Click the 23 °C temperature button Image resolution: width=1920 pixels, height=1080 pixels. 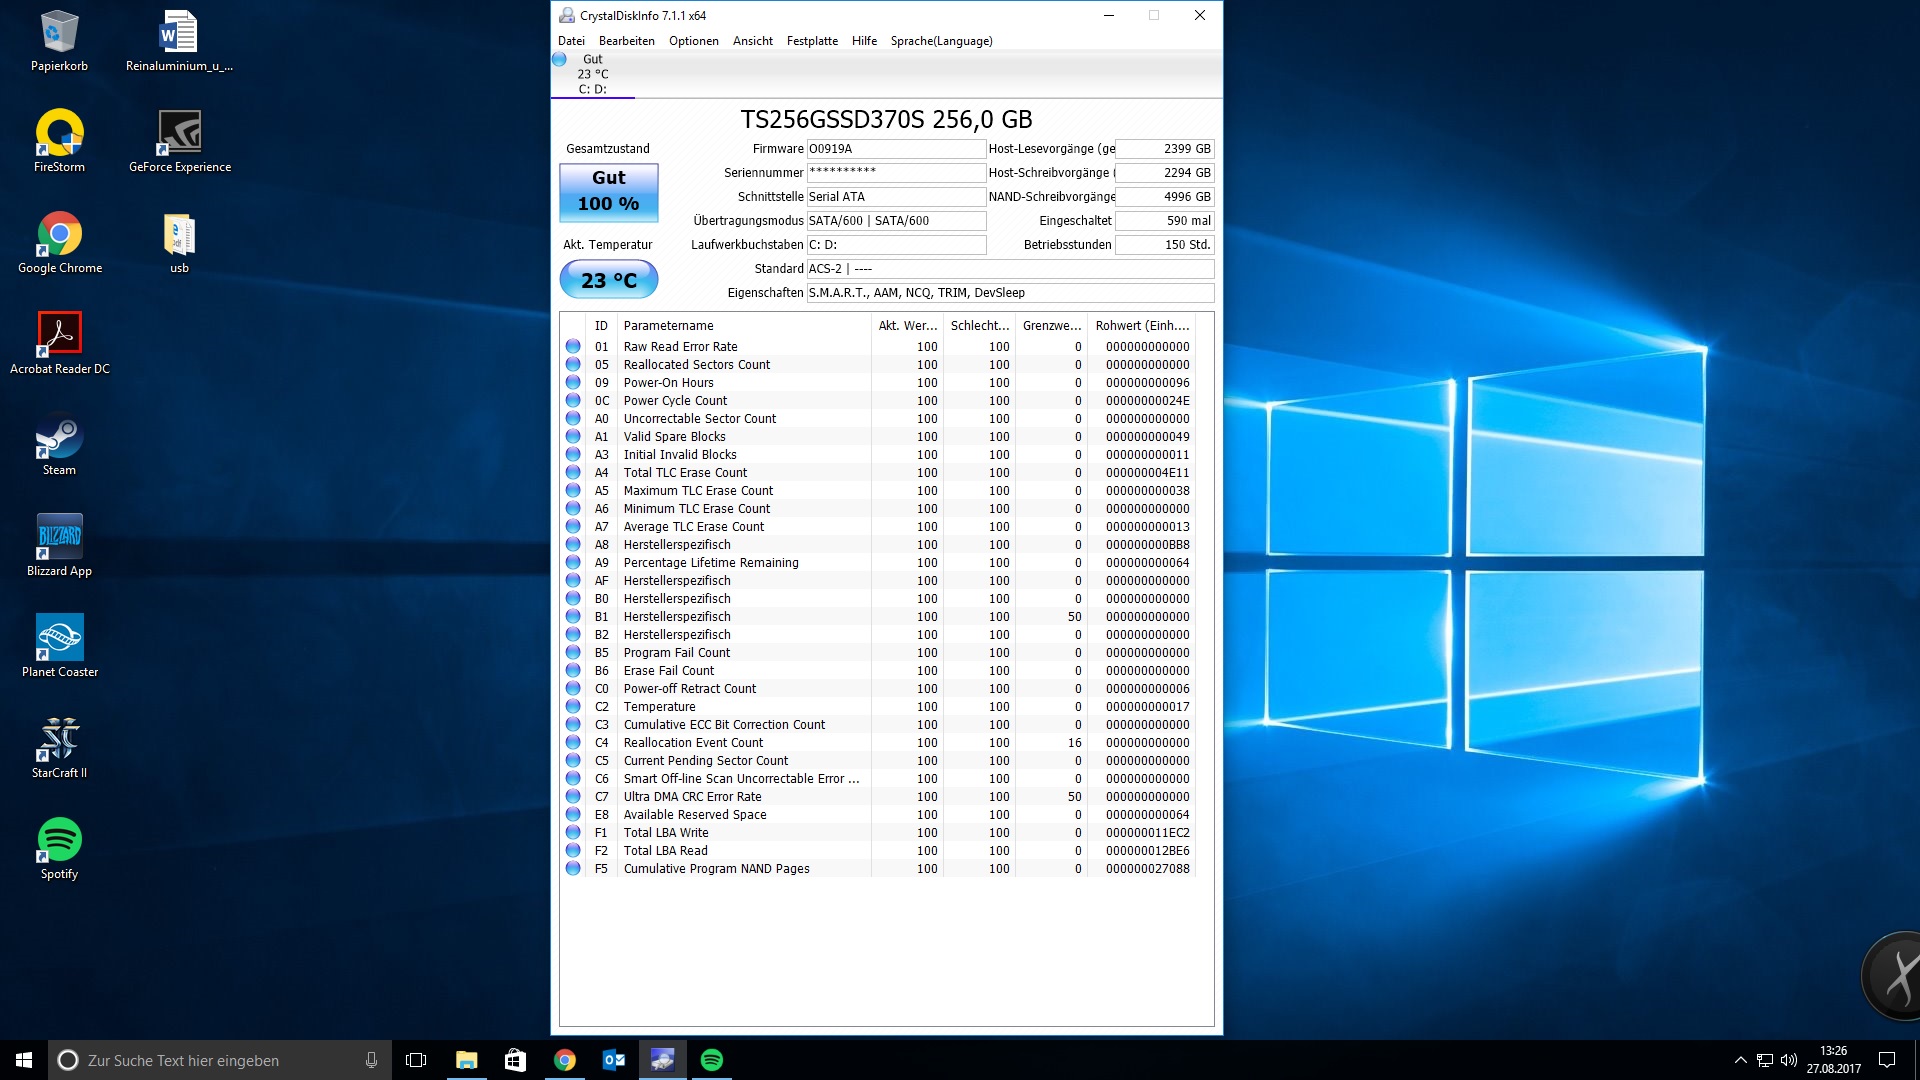pos(608,280)
